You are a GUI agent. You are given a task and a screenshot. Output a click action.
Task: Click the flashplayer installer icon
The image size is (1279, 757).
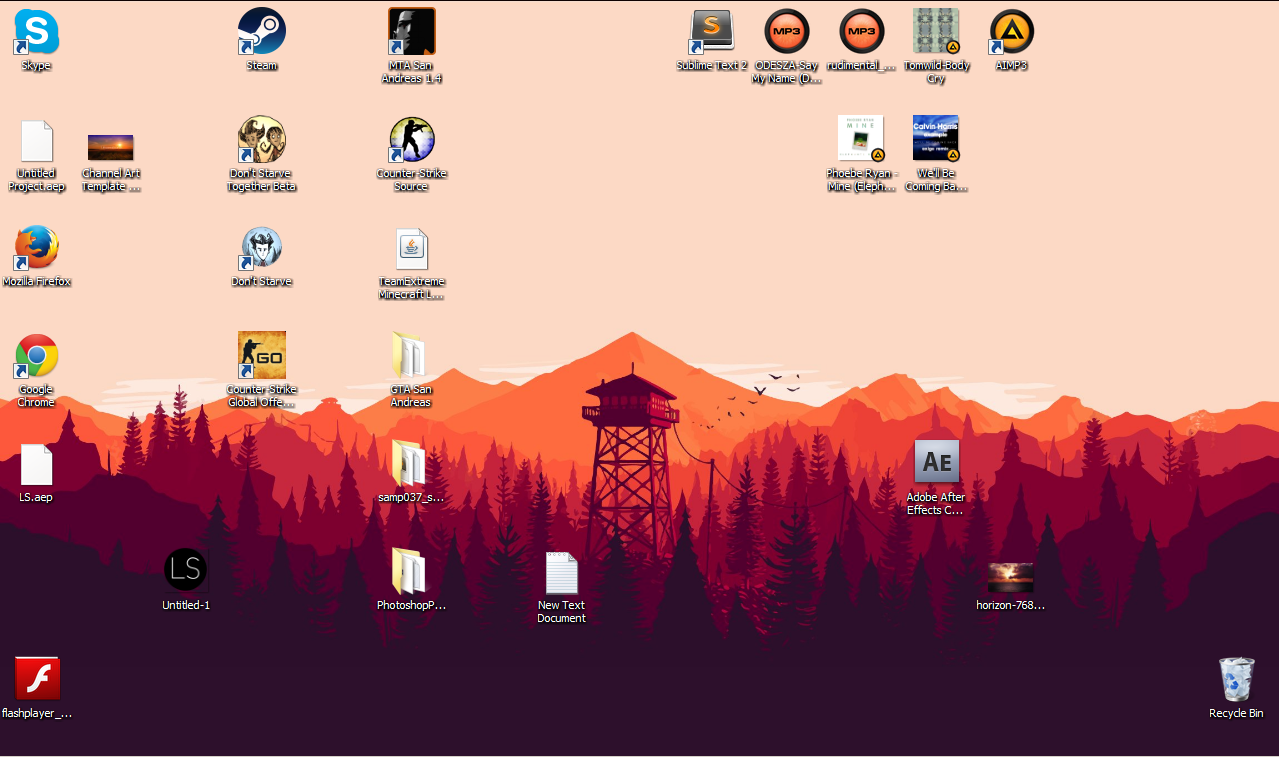pyautogui.click(x=37, y=680)
